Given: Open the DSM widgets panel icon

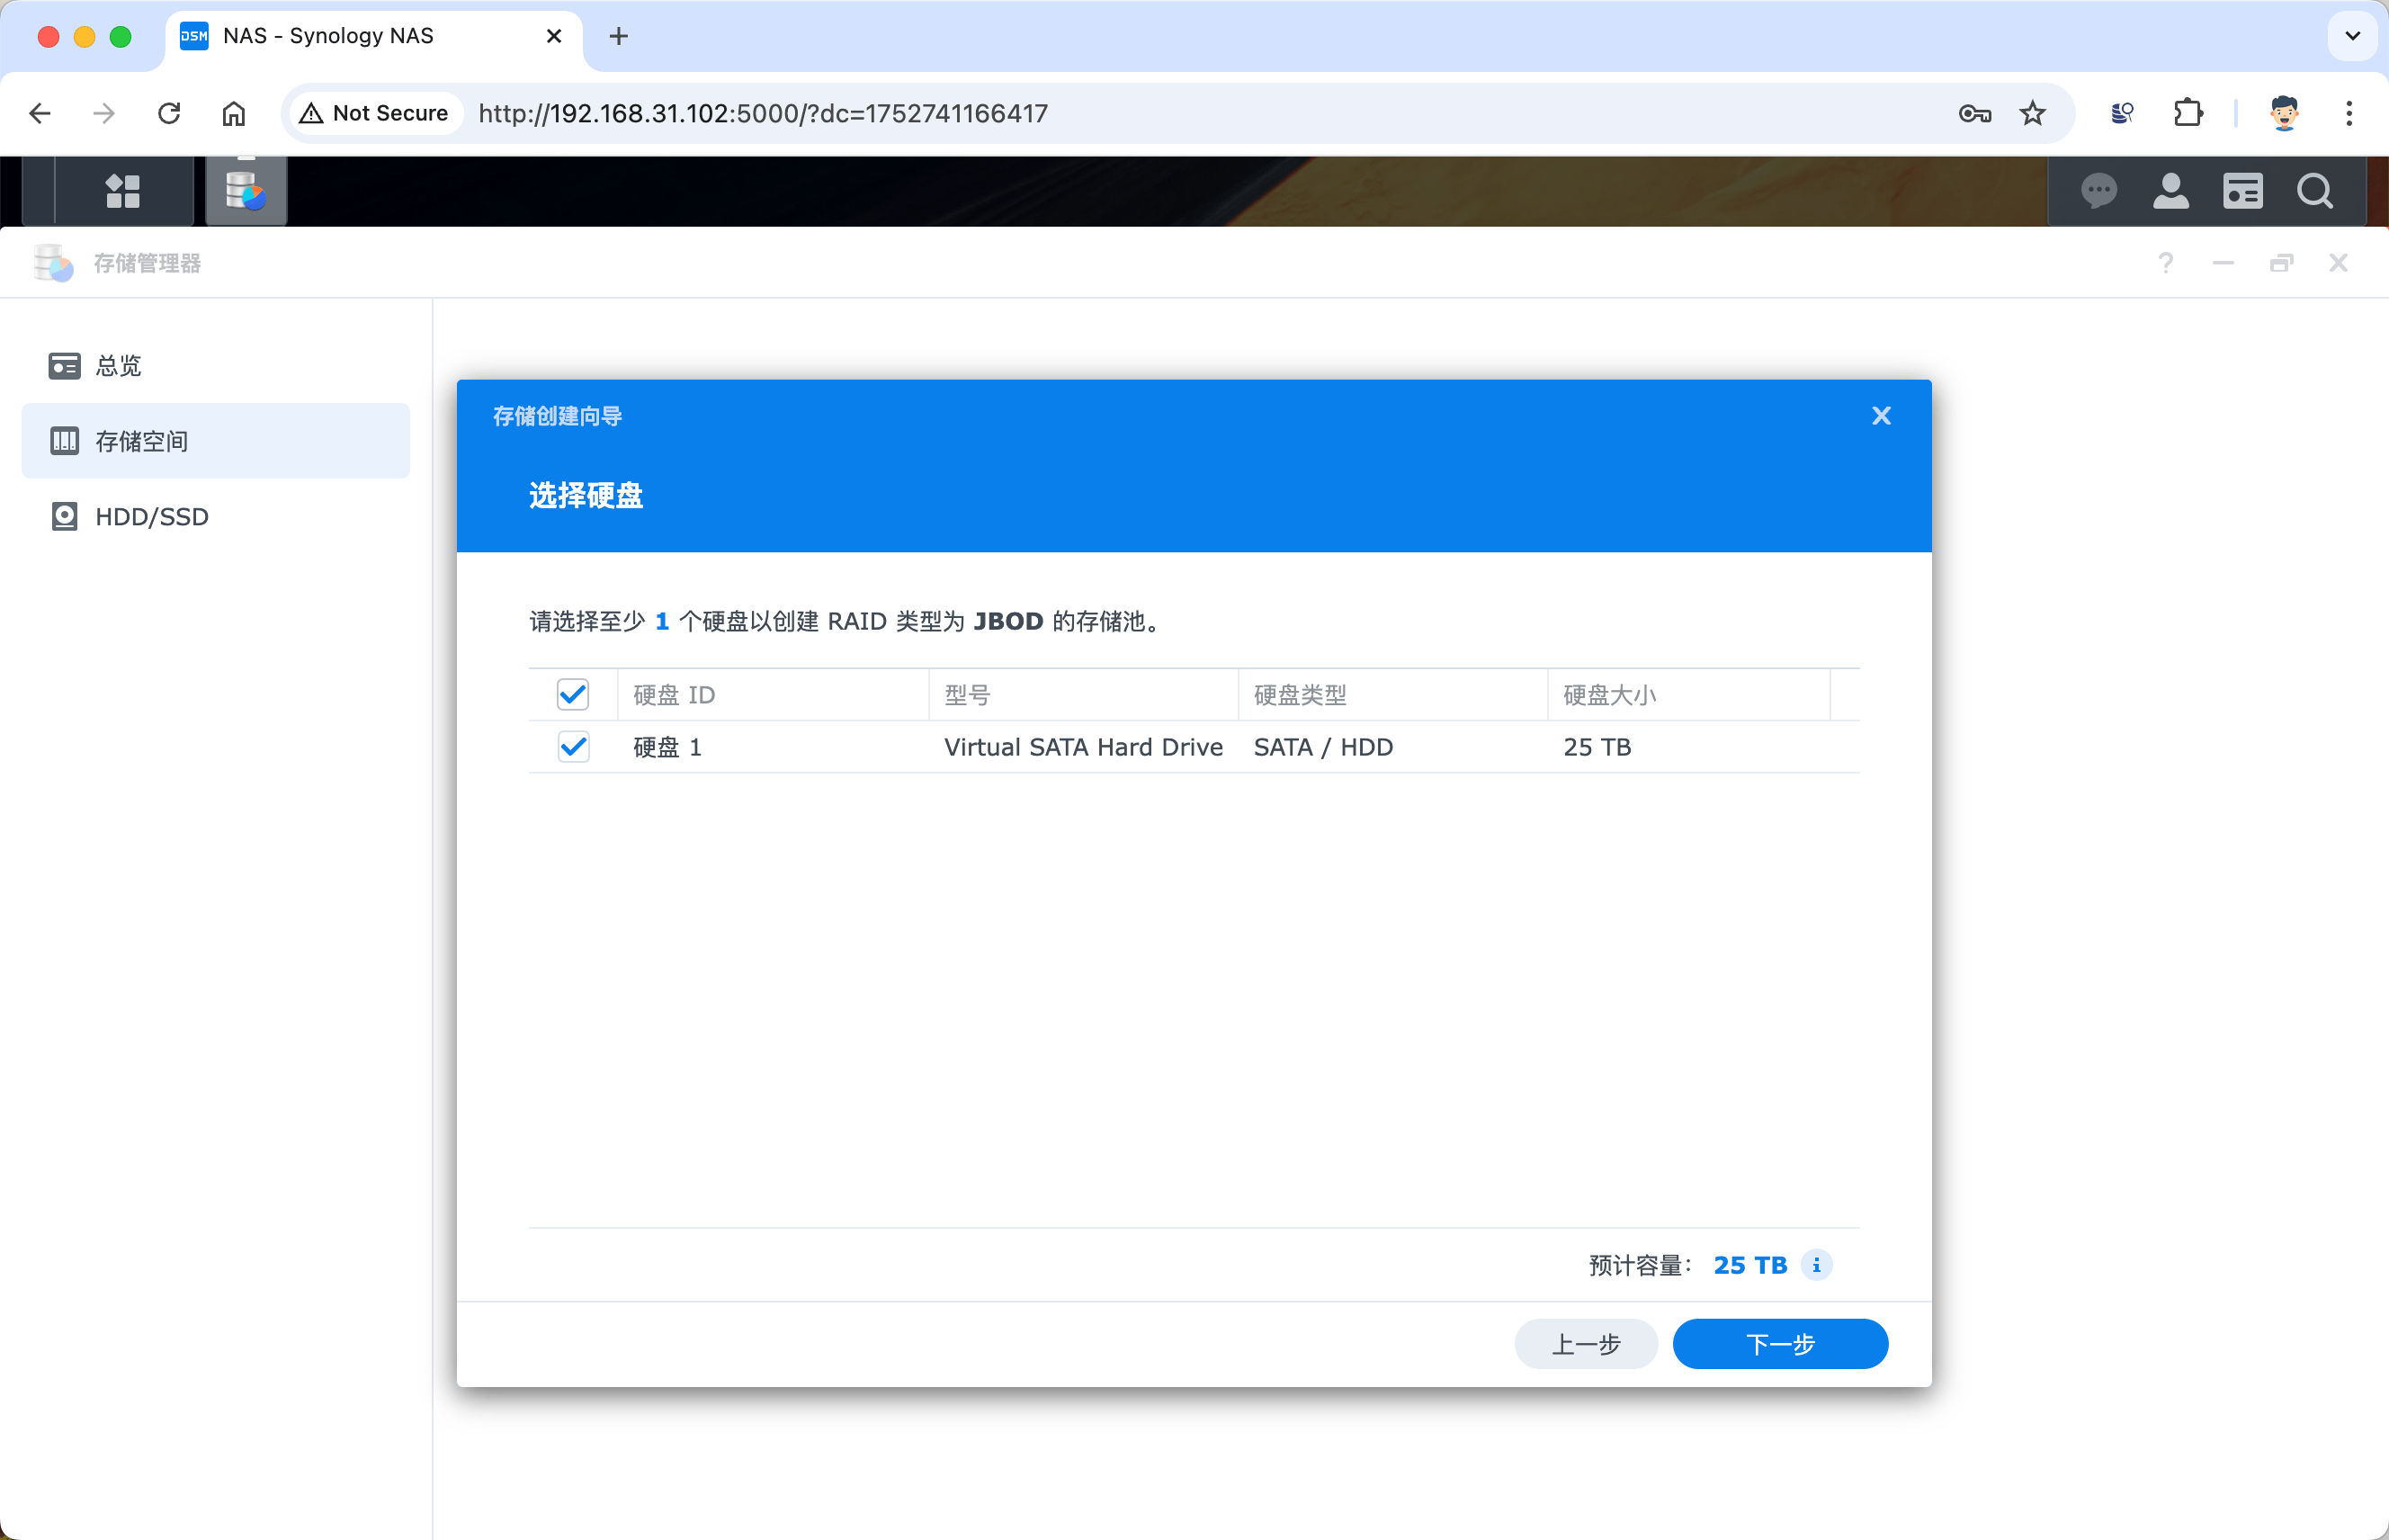Looking at the screenshot, I should [2242, 190].
